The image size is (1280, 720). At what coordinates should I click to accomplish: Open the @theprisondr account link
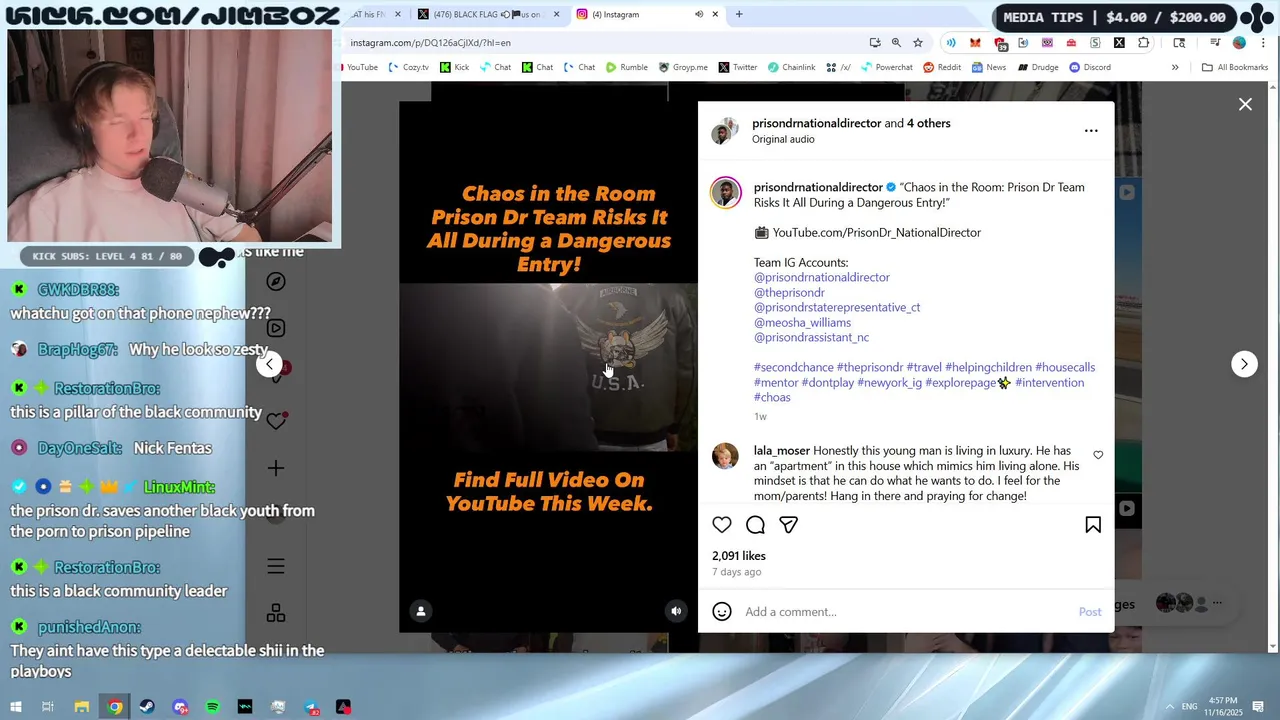789,292
